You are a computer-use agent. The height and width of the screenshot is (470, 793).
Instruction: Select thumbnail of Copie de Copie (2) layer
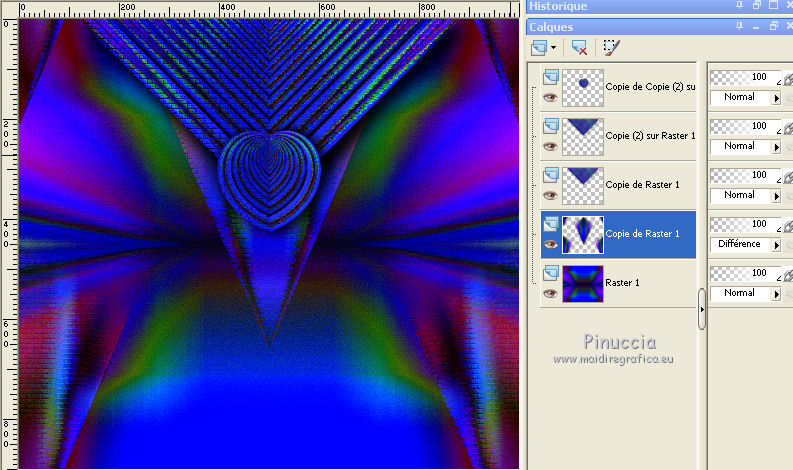pyautogui.click(x=583, y=88)
